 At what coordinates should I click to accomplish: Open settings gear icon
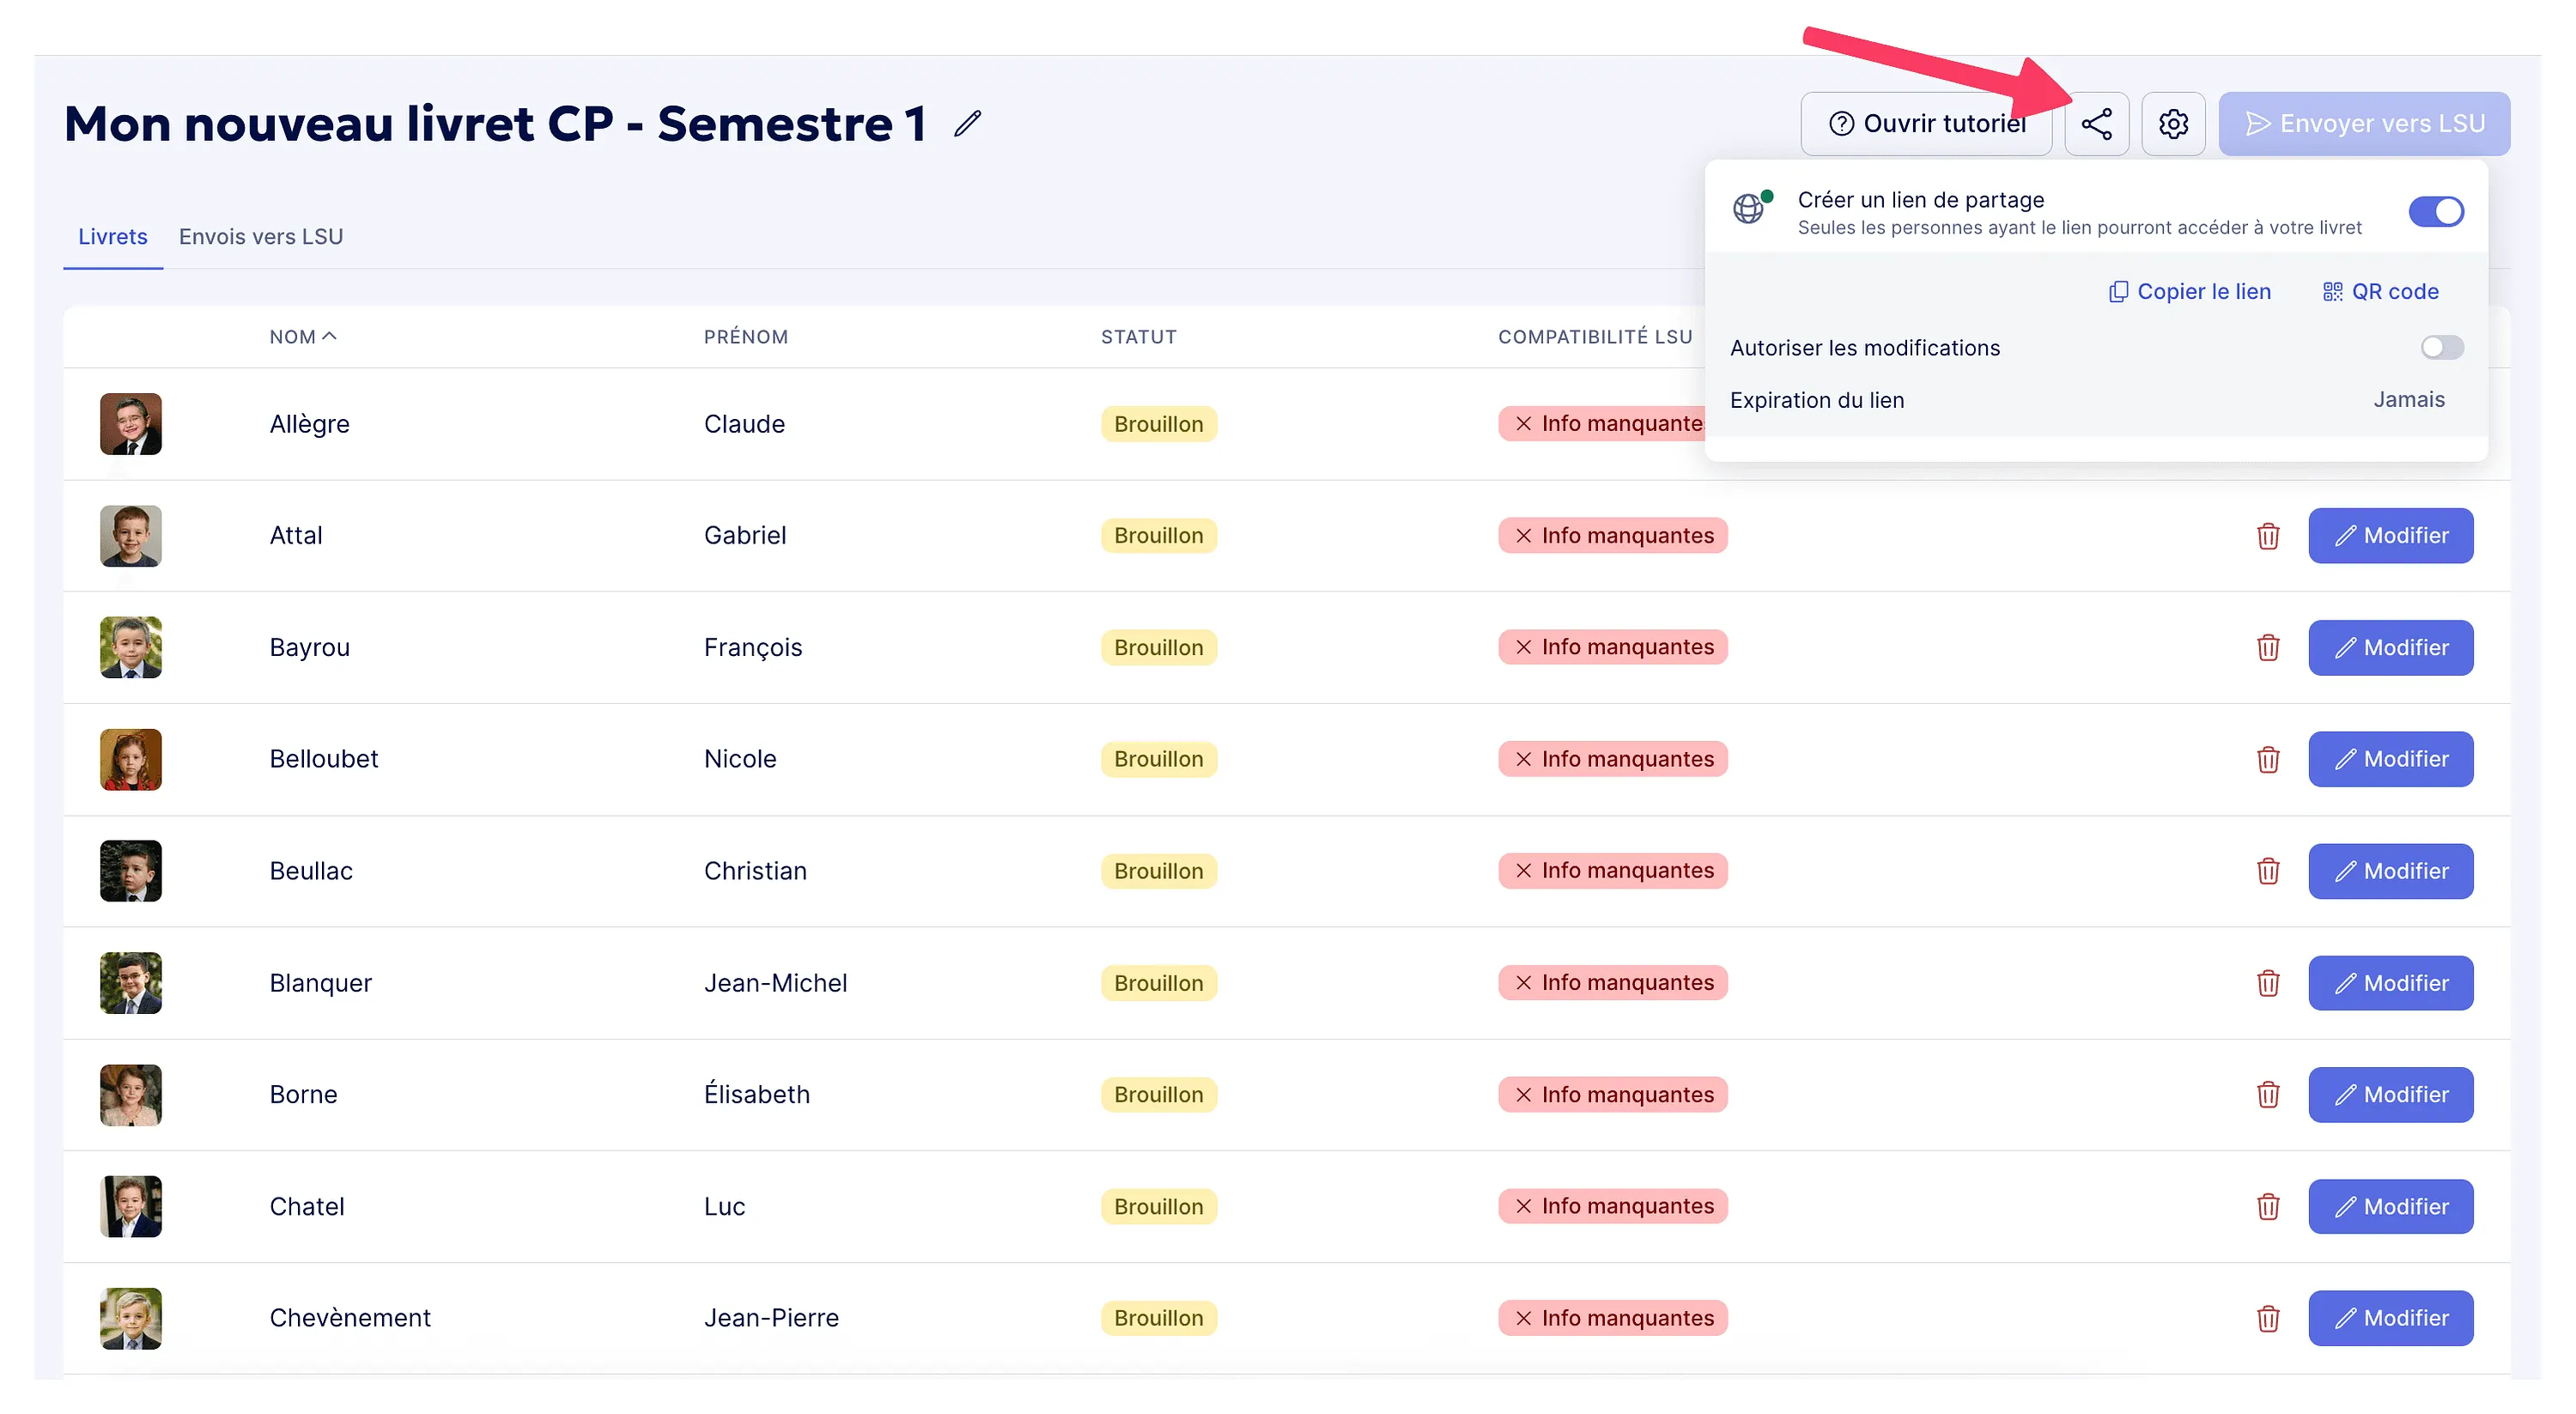[x=2173, y=123]
